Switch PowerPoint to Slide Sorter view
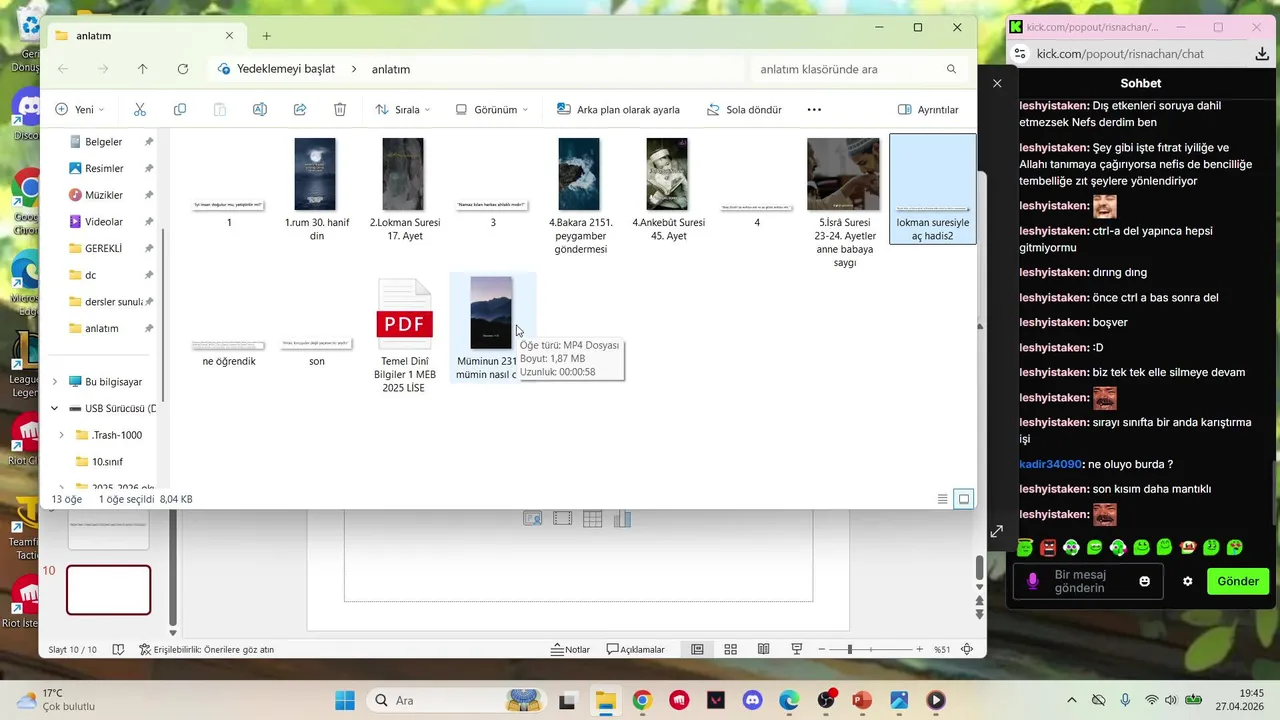This screenshot has width=1280, height=720. tap(731, 650)
